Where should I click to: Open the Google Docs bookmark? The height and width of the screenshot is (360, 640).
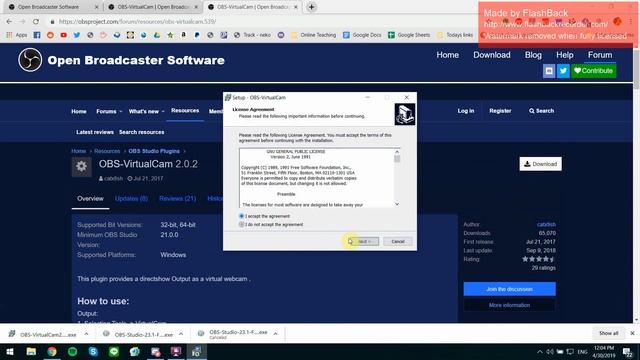coord(362,35)
